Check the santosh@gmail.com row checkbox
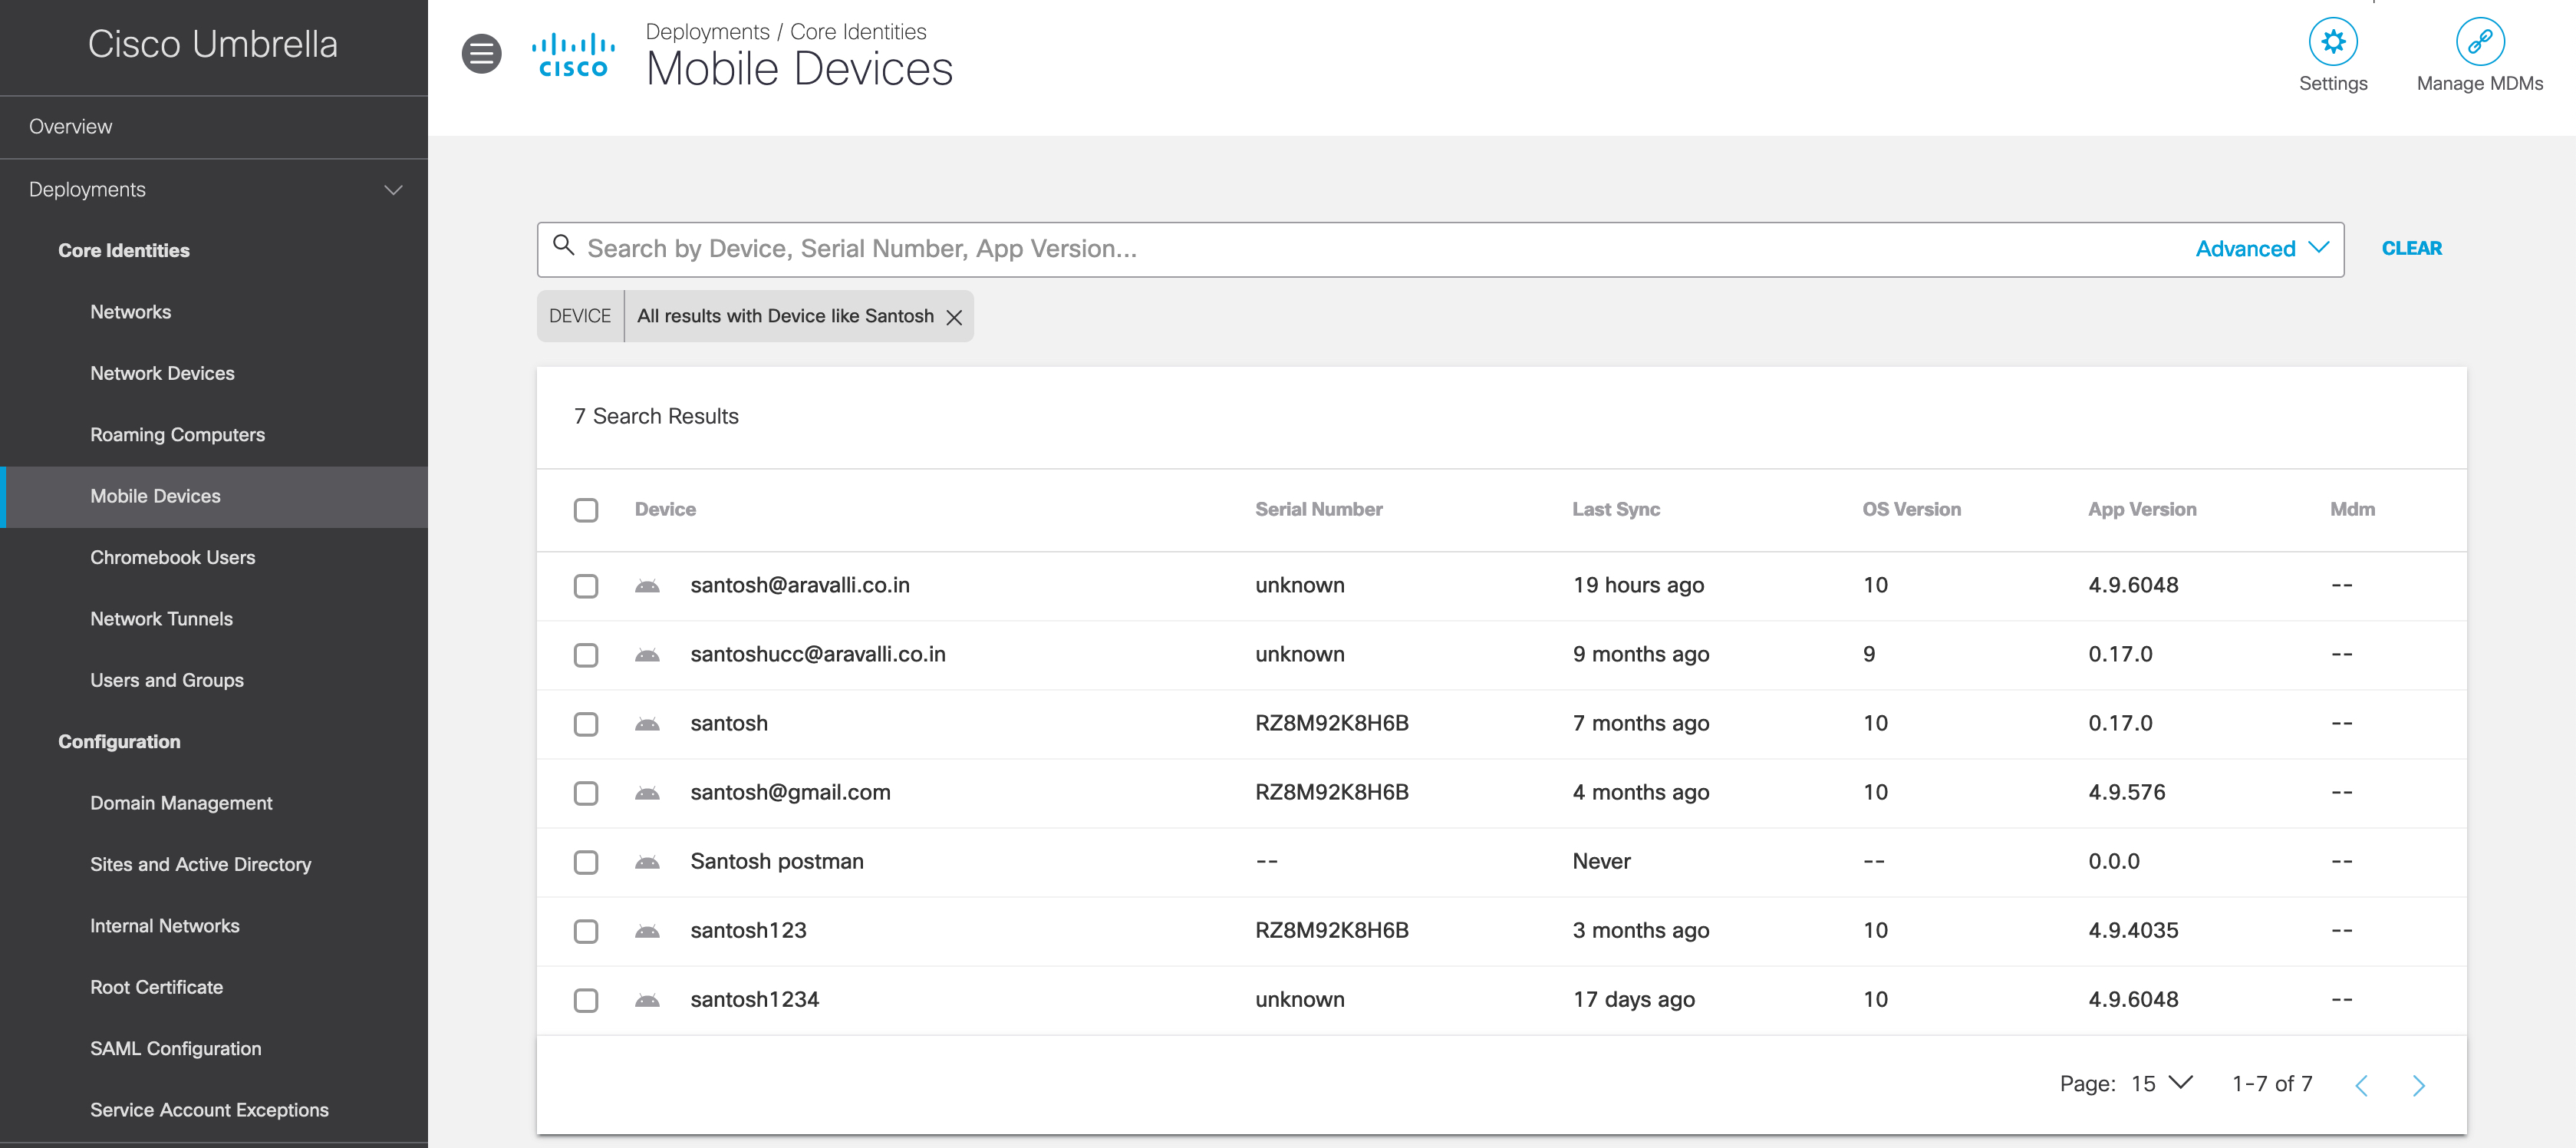This screenshot has width=2576, height=1148. [586, 793]
